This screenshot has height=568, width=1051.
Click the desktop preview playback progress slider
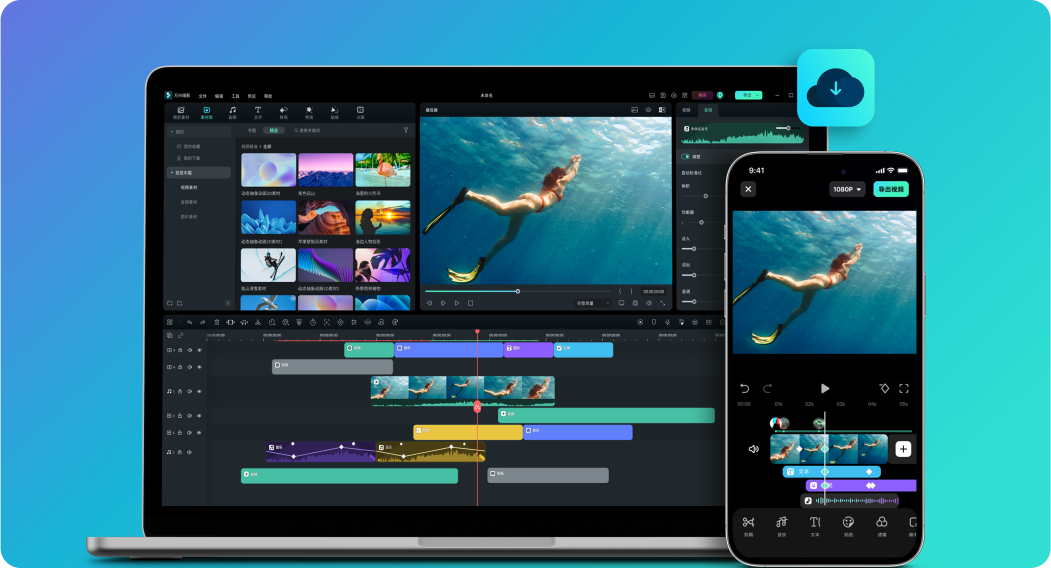(x=517, y=291)
